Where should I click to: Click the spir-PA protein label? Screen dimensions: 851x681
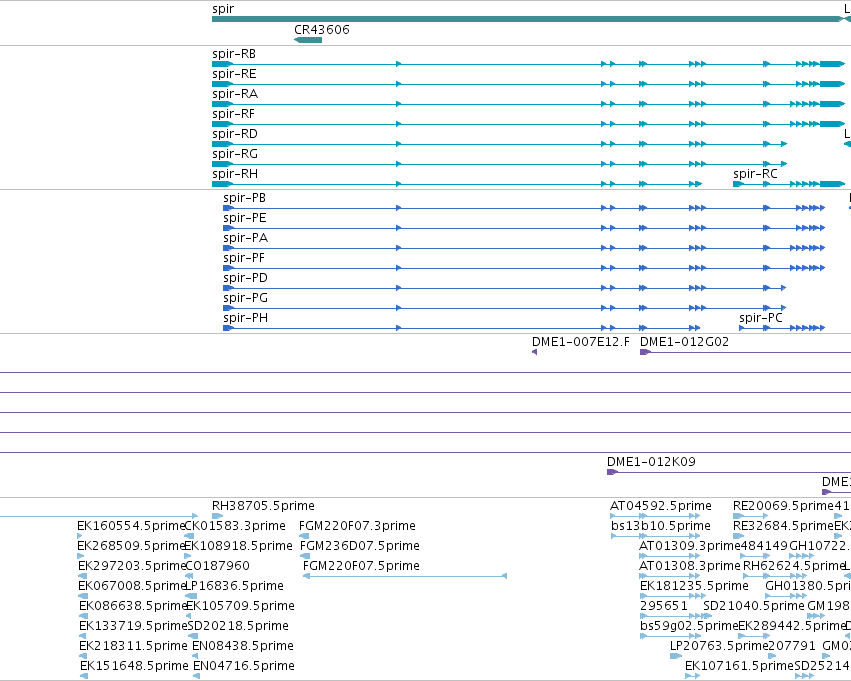245,238
